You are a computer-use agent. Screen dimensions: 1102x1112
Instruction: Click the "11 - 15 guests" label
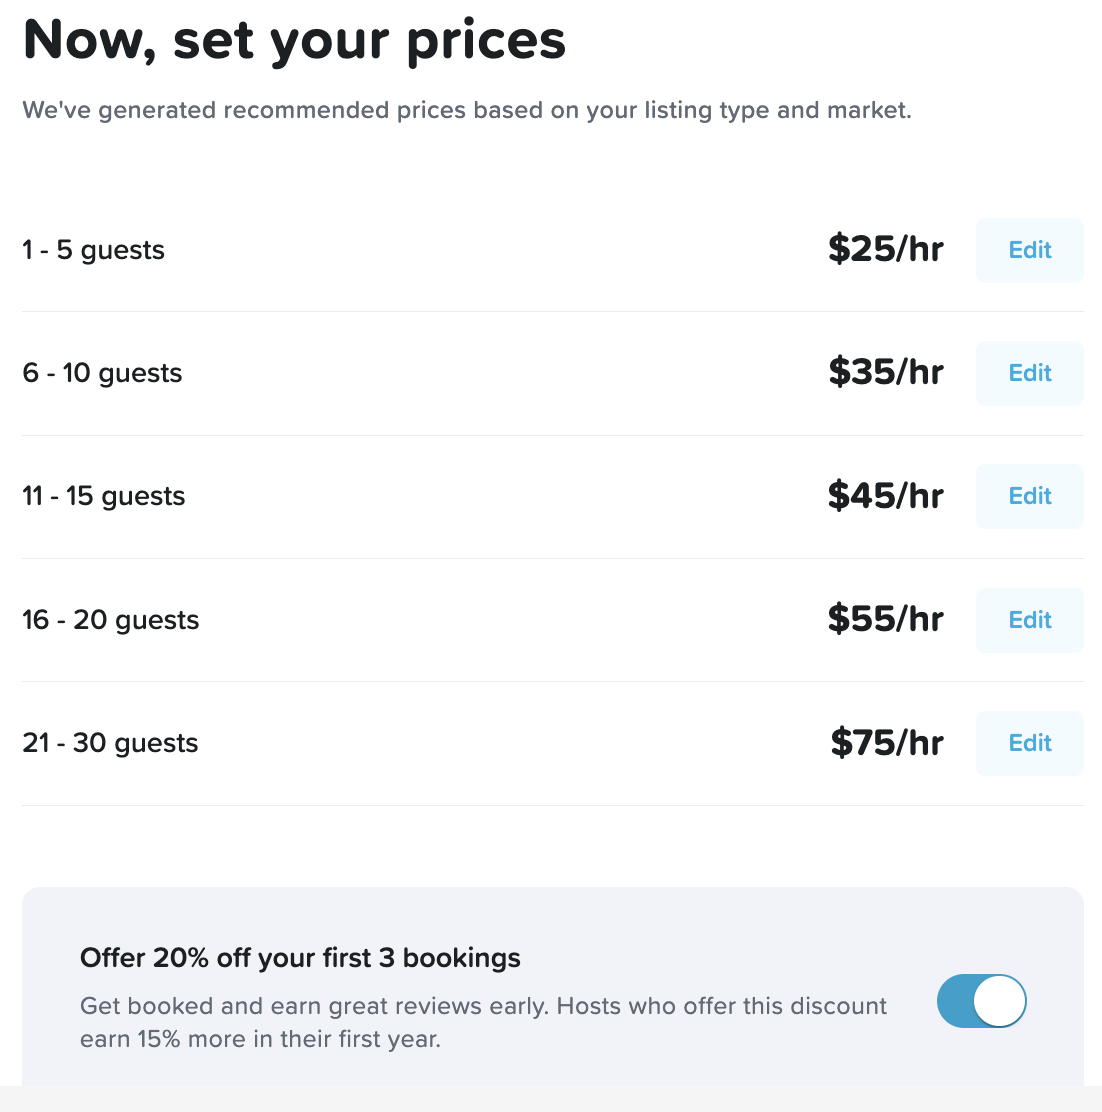[x=104, y=497]
